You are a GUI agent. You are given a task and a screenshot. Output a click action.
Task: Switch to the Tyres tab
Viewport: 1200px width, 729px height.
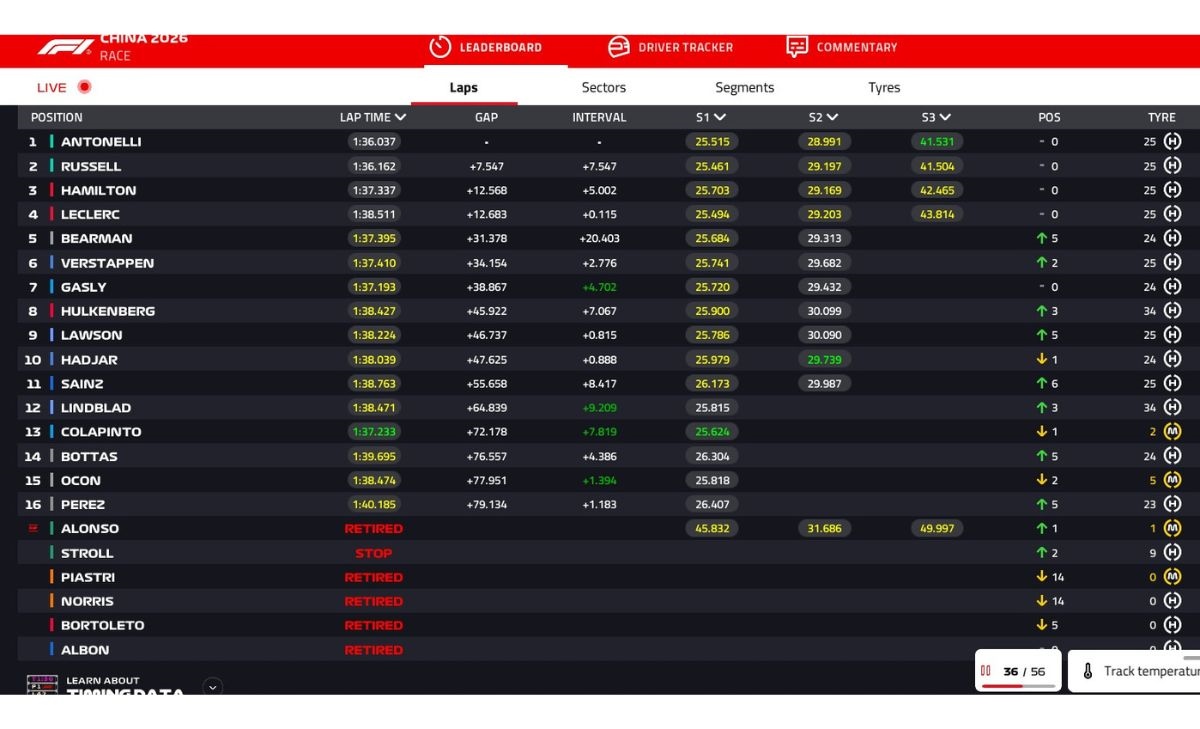point(884,88)
